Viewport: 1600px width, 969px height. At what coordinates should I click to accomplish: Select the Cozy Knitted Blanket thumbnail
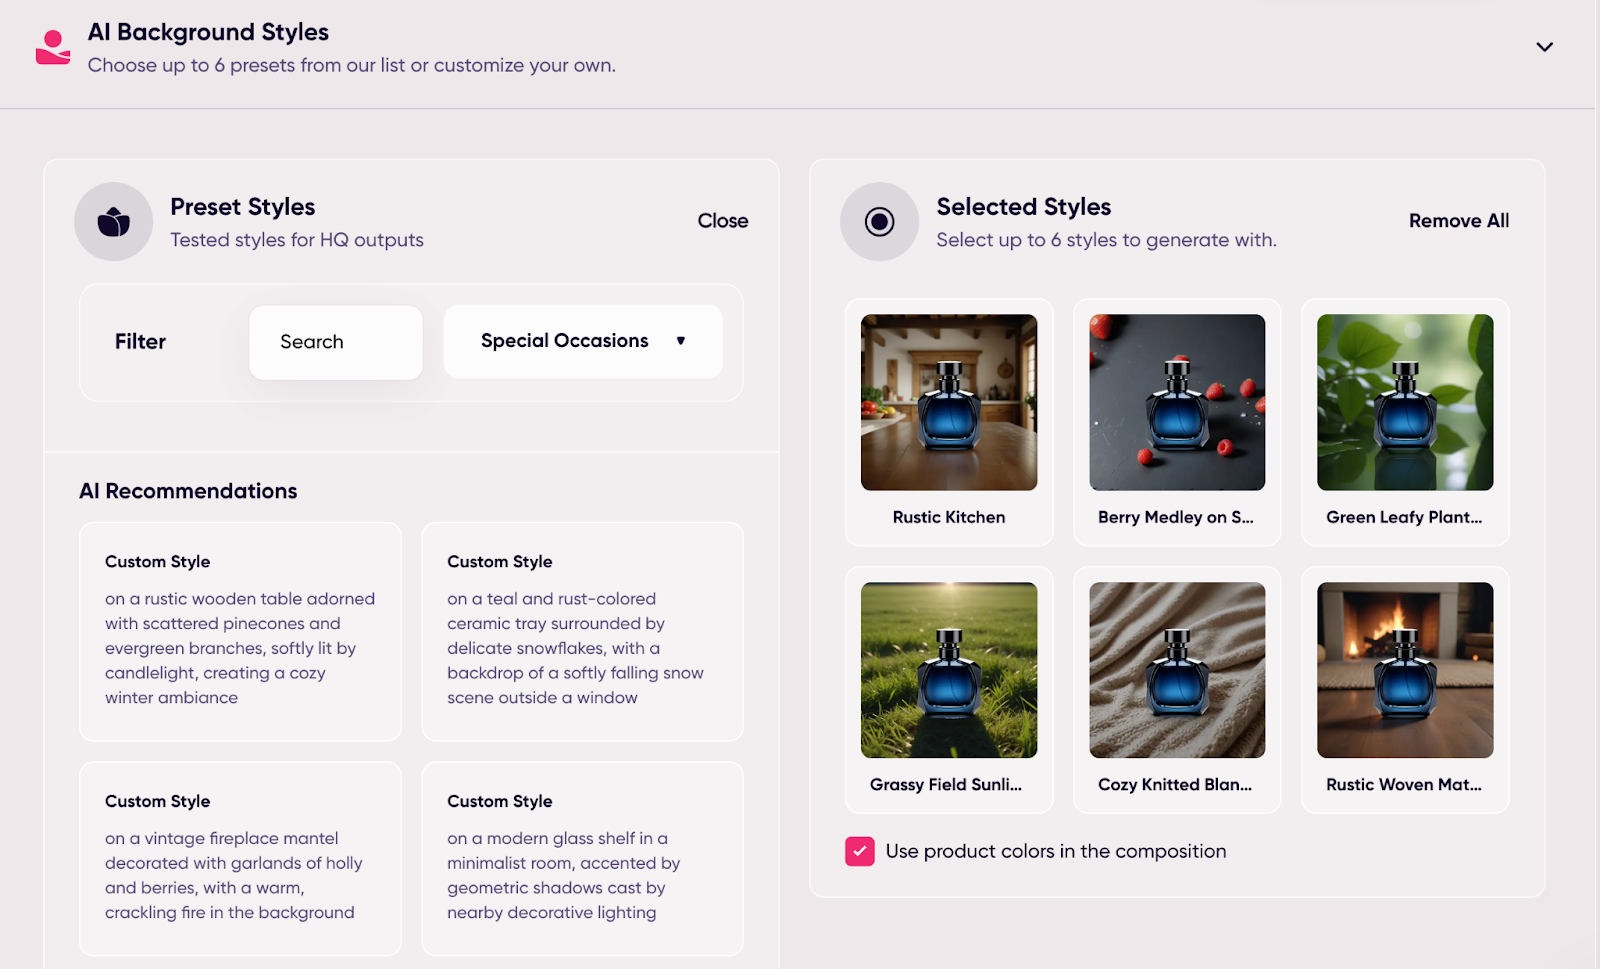point(1177,670)
